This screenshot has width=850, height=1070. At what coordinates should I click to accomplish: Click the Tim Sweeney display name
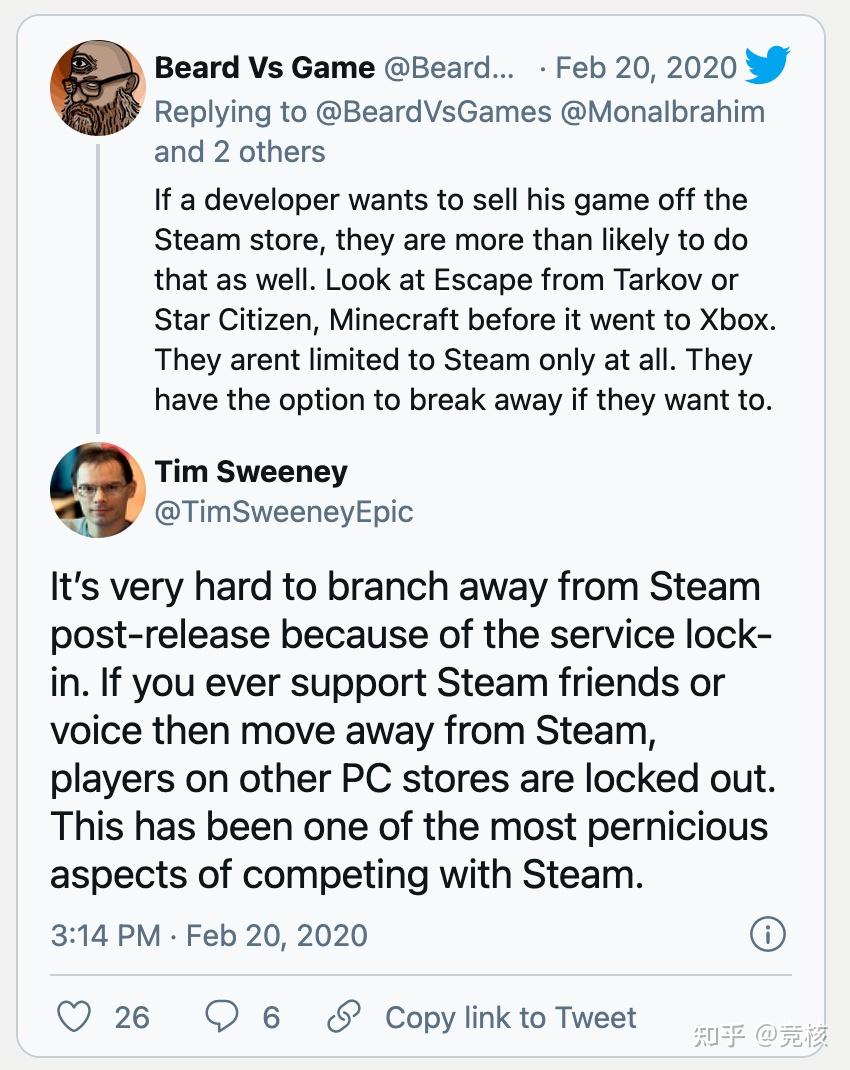click(x=251, y=472)
